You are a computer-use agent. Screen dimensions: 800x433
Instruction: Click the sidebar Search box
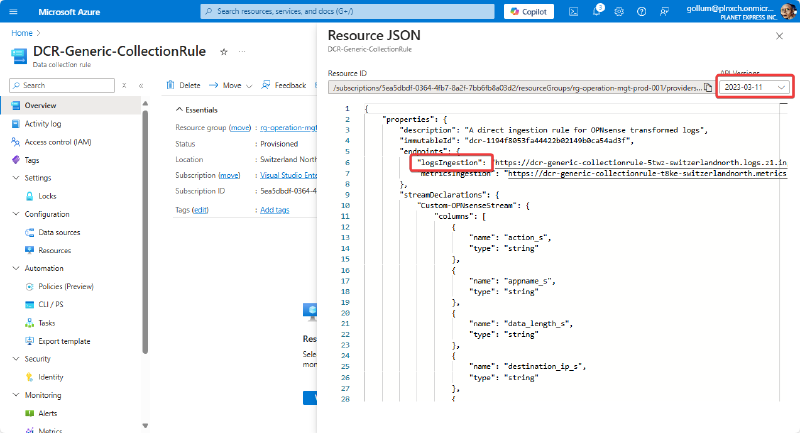click(x=62, y=85)
